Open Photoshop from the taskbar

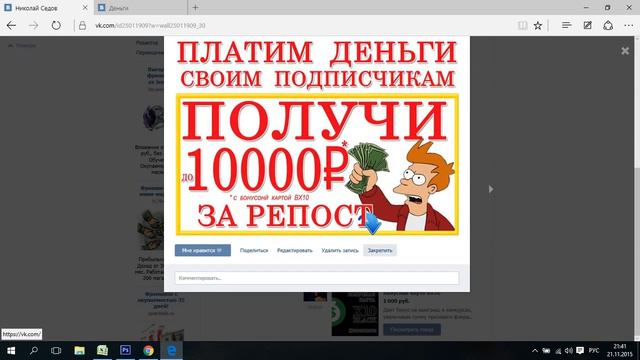125,351
